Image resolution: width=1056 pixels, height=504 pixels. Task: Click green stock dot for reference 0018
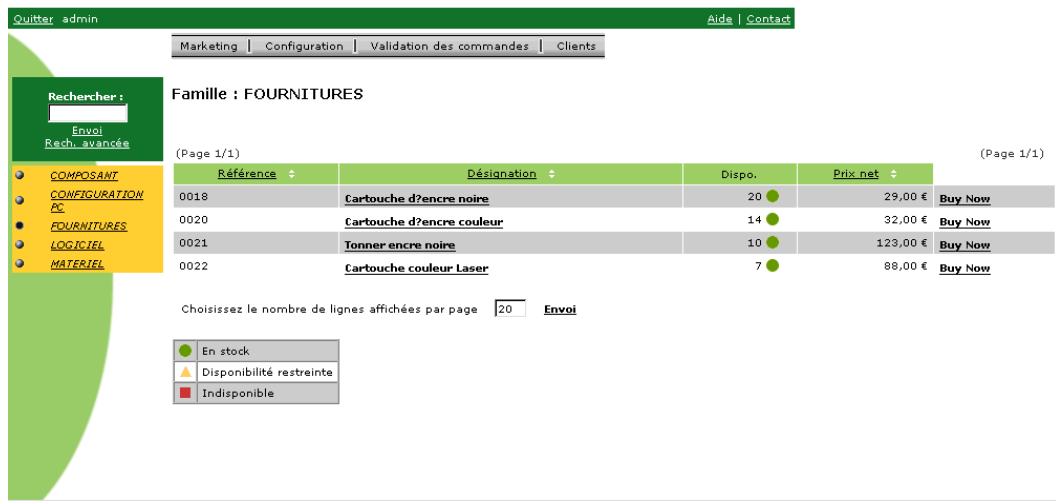tap(772, 197)
